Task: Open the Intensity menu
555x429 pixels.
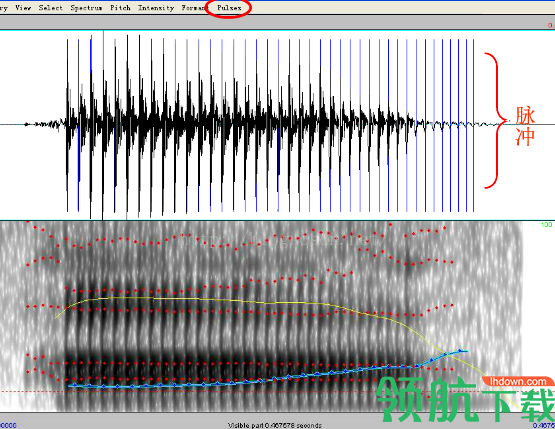Action: pos(156,8)
